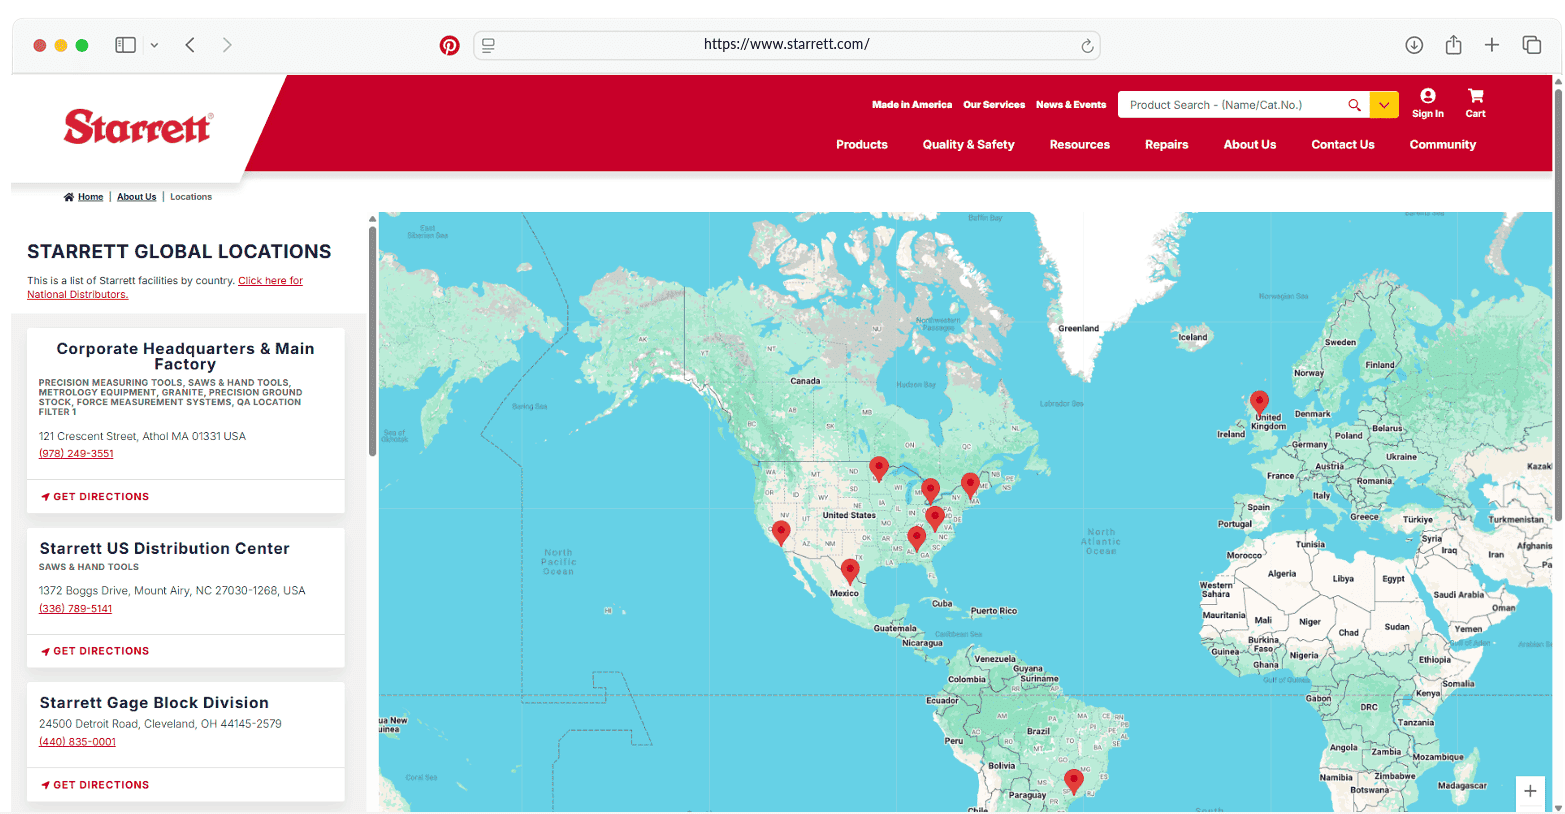Click the United Kingdom map pin
This screenshot has width=1565, height=814.
tap(1259, 402)
